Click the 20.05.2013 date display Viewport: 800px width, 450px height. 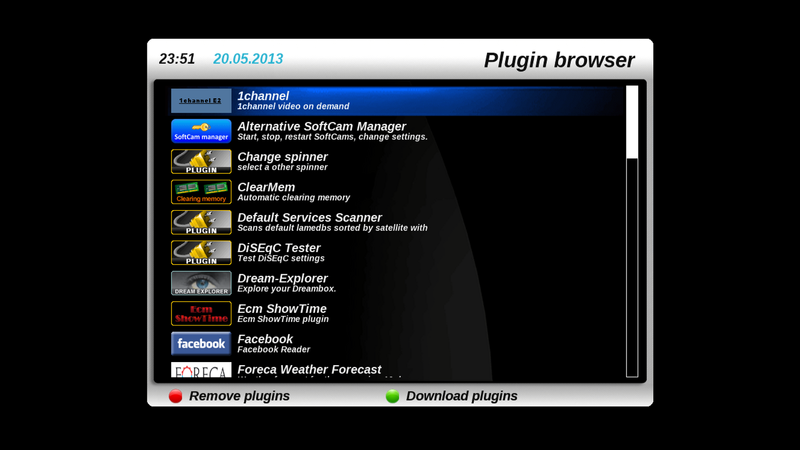248,59
